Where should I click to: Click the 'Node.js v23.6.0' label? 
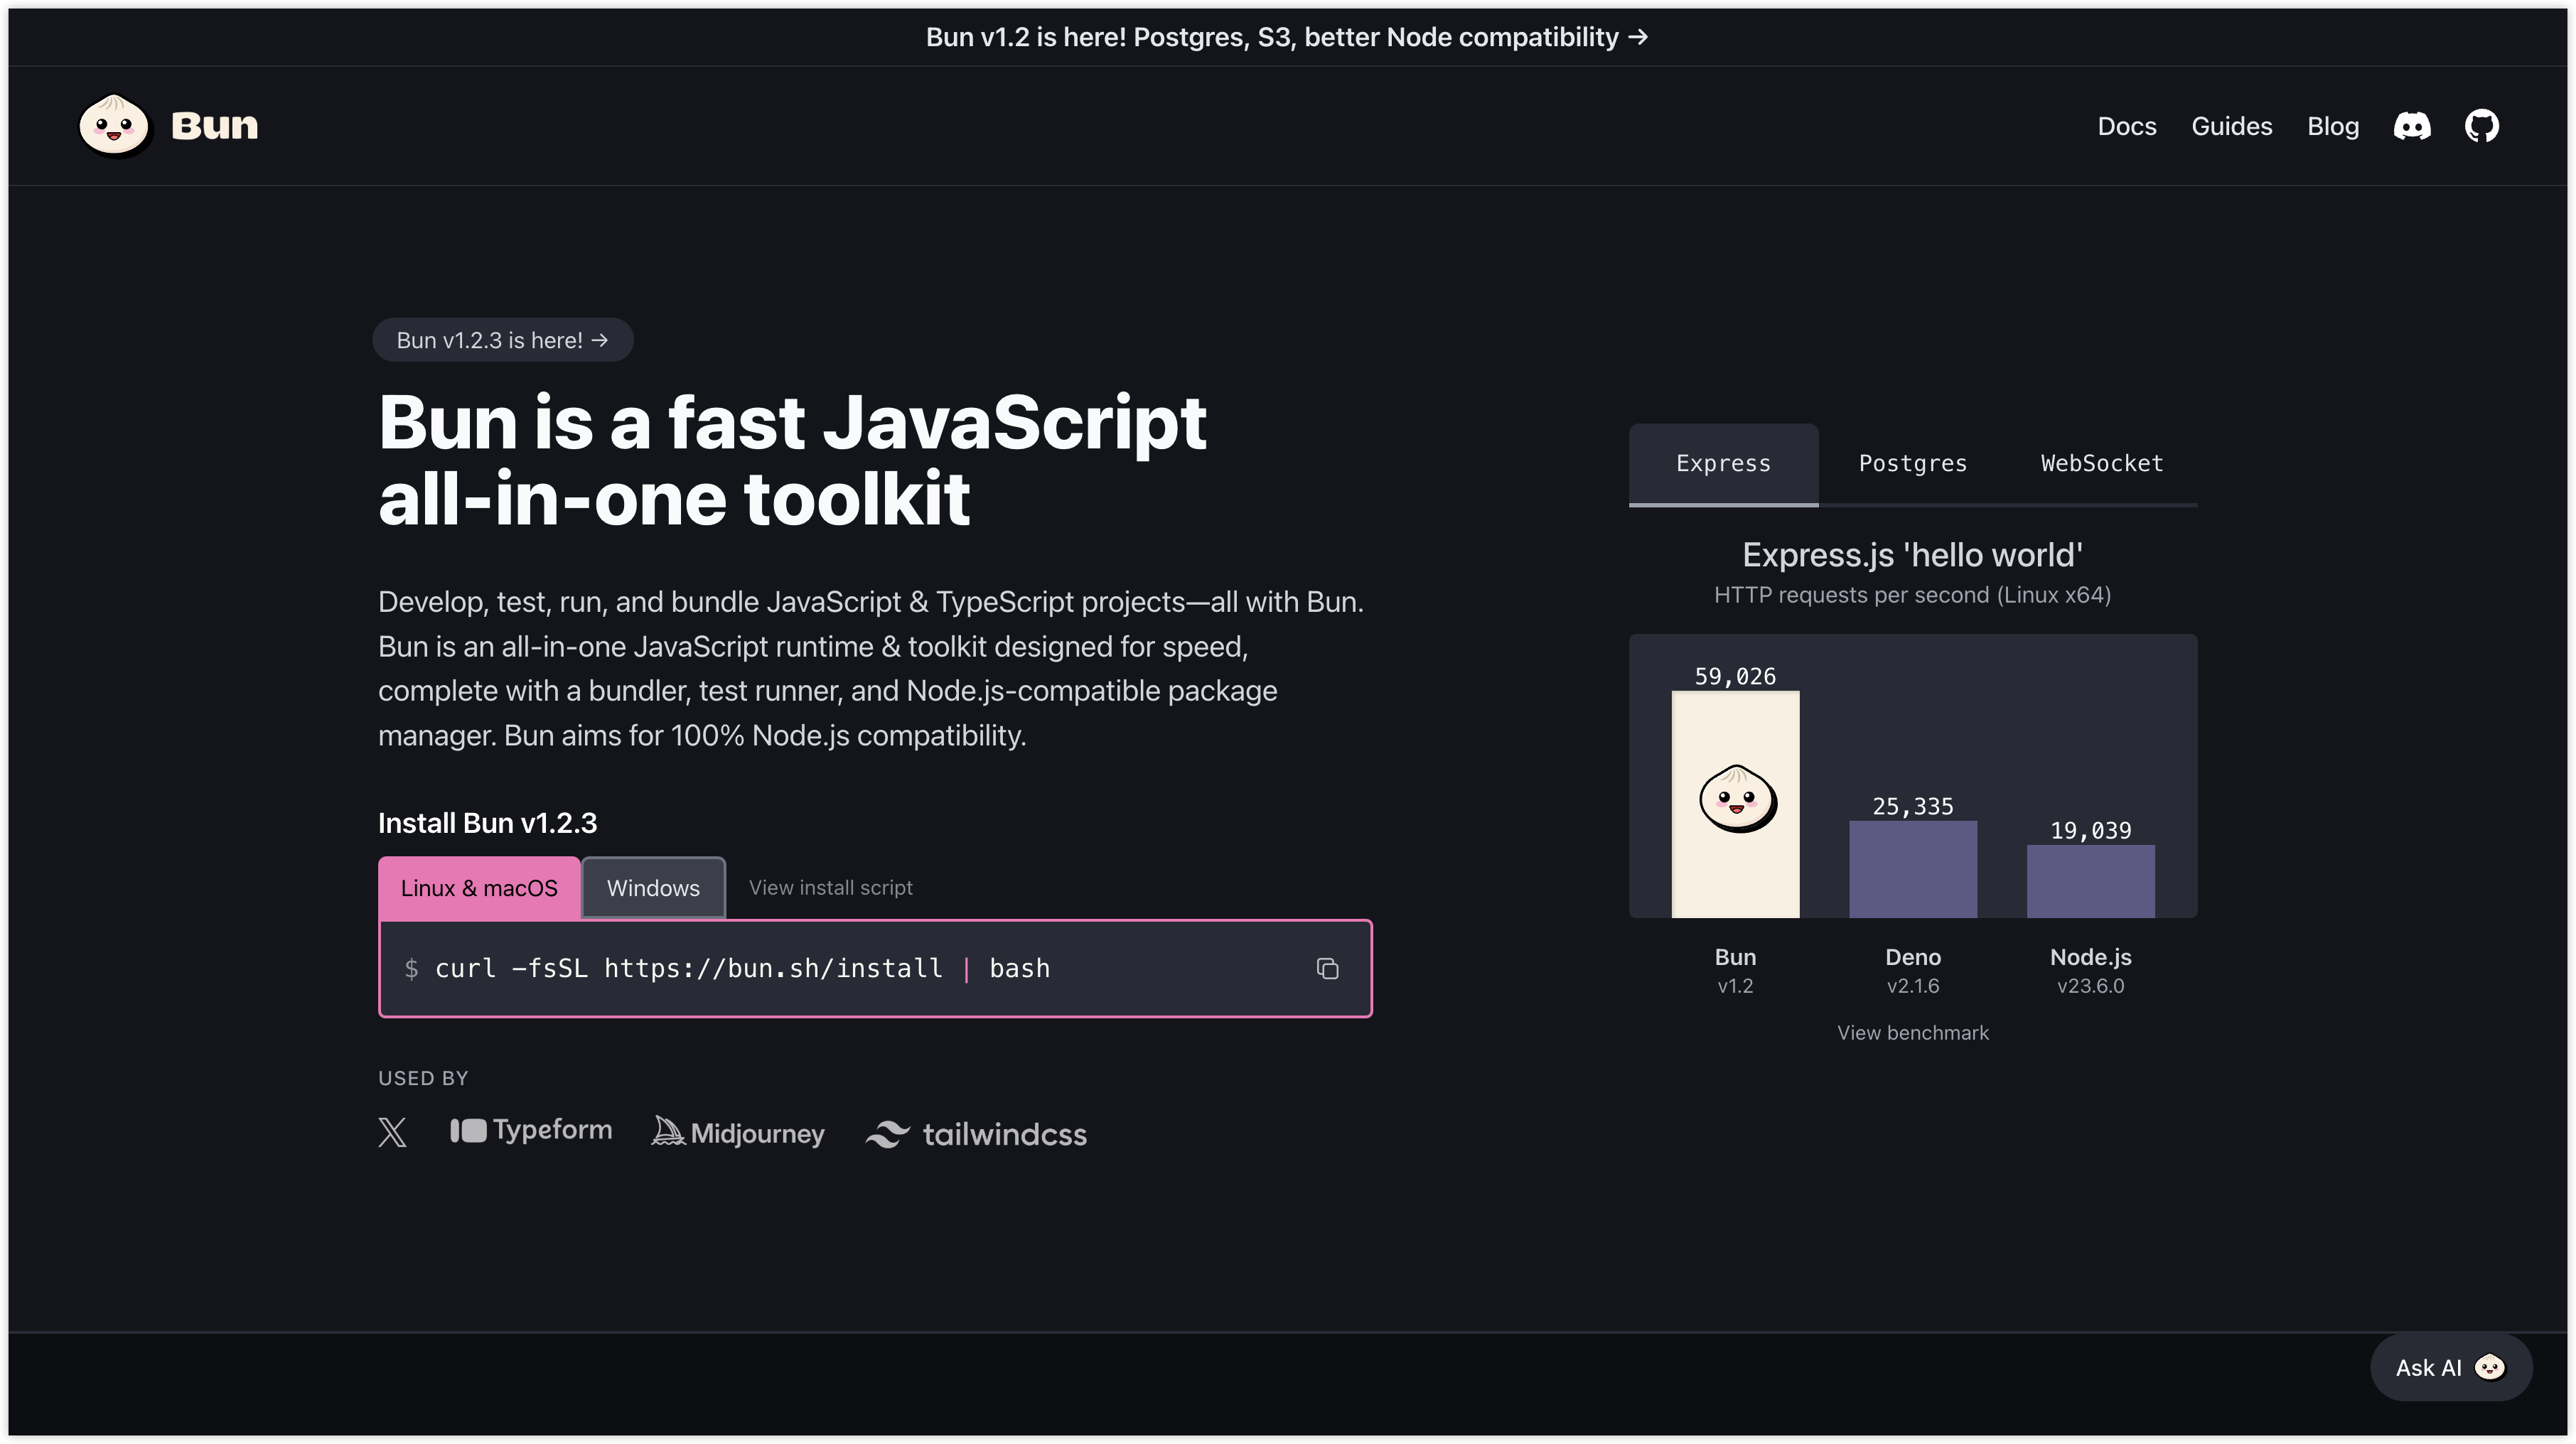coord(2090,971)
